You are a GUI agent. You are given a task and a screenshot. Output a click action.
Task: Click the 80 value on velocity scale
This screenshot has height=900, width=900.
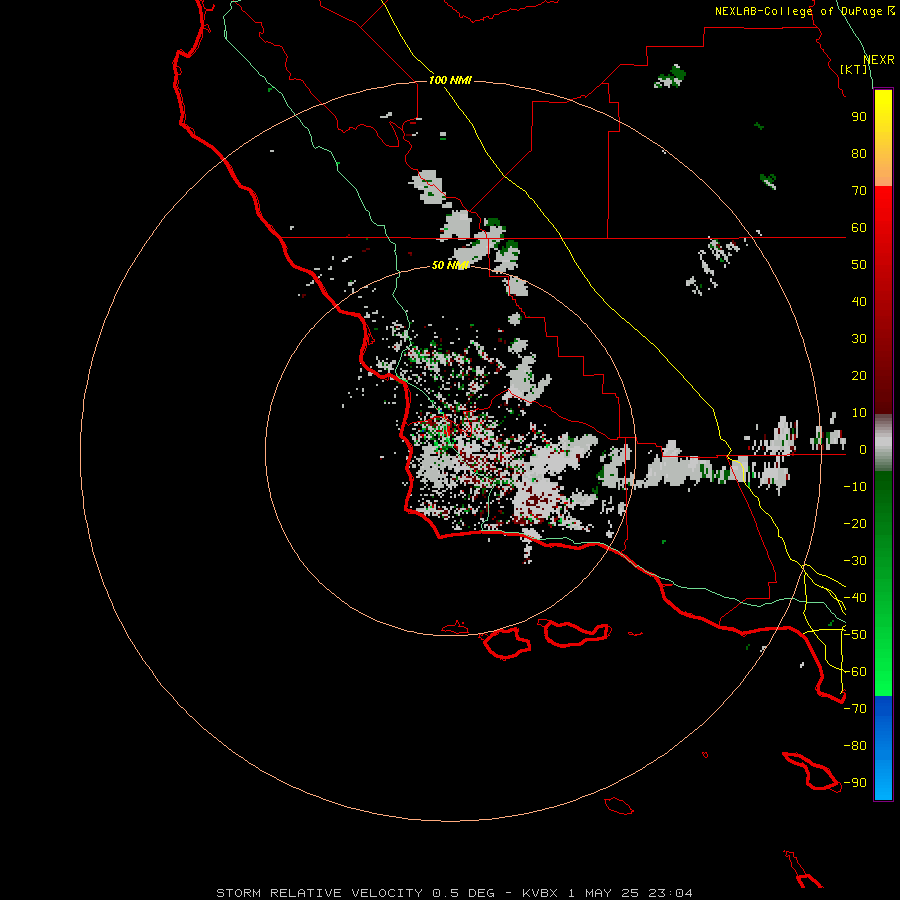pos(859,154)
